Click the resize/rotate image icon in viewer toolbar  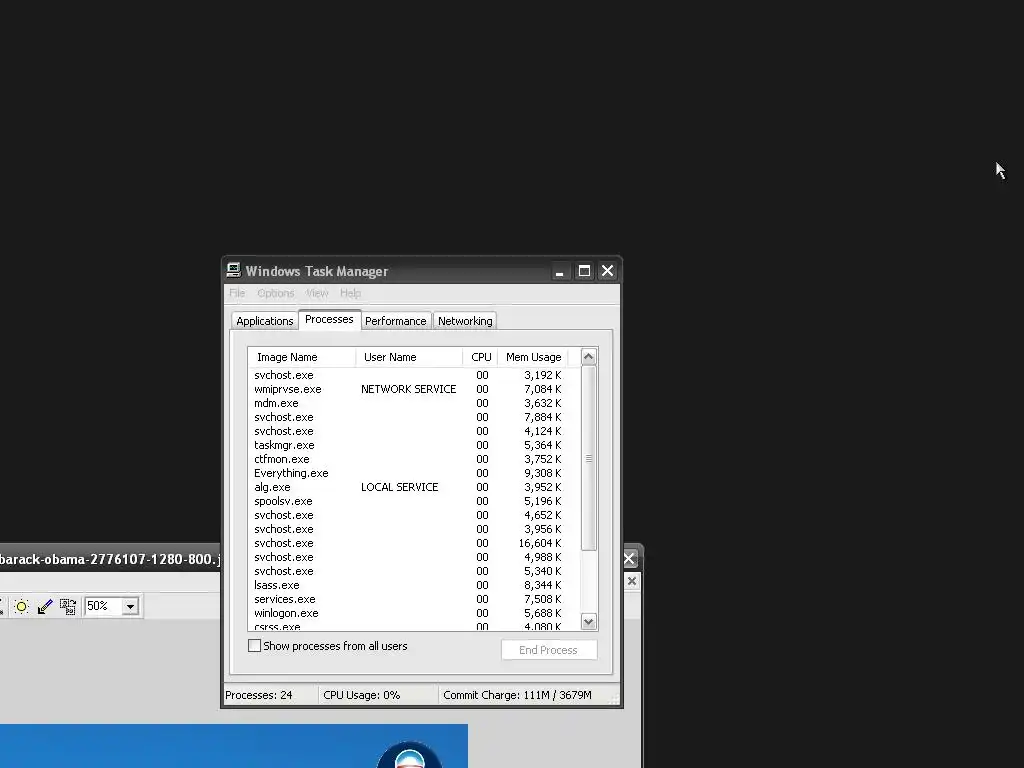point(68,607)
